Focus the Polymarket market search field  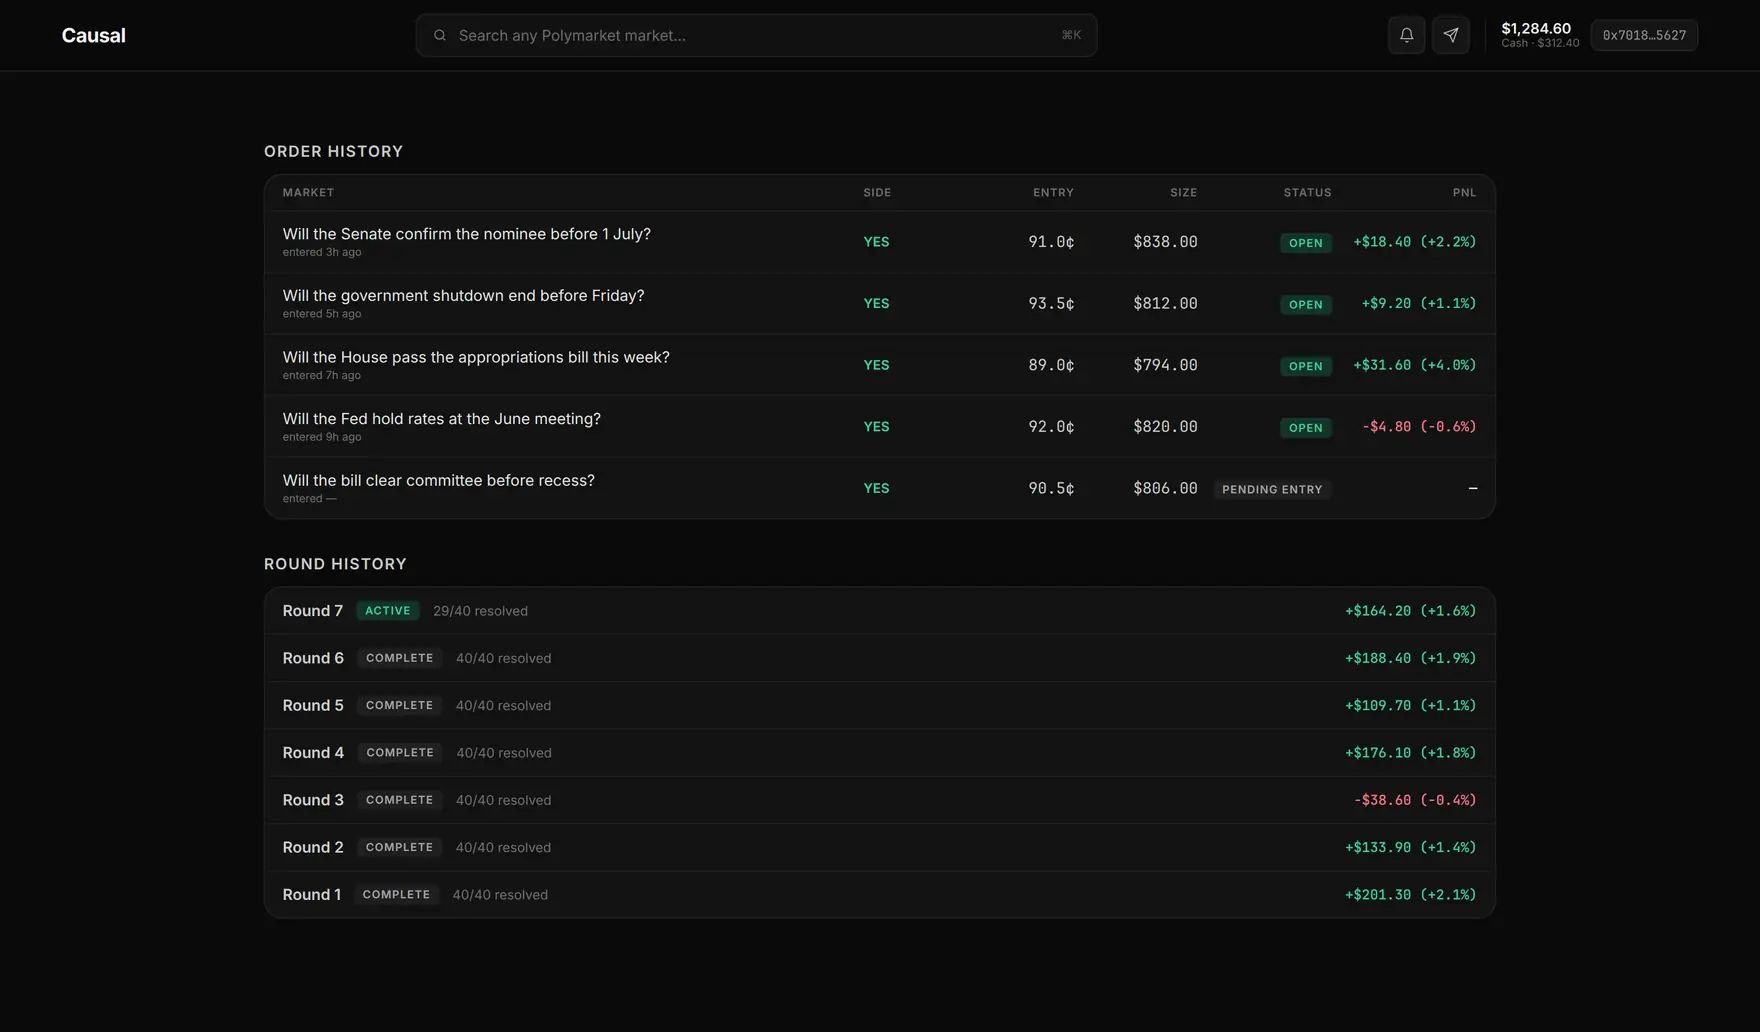(756, 35)
